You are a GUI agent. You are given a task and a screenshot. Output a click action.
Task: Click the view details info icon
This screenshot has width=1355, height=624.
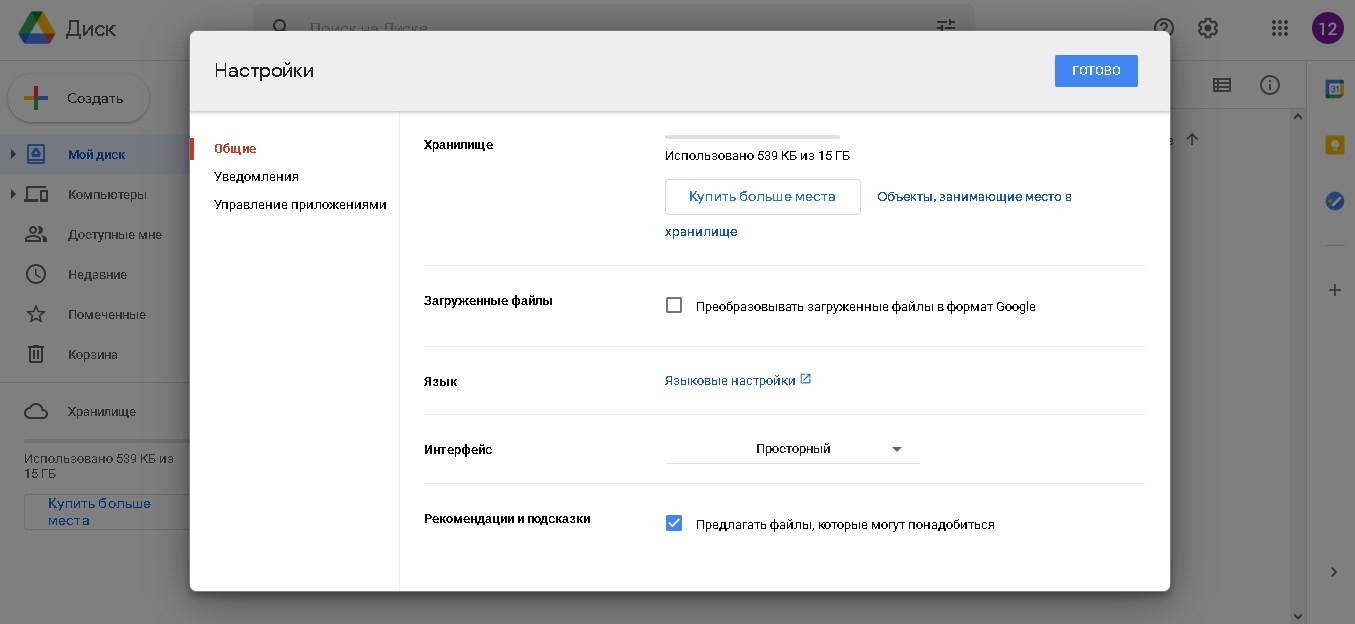point(1270,85)
